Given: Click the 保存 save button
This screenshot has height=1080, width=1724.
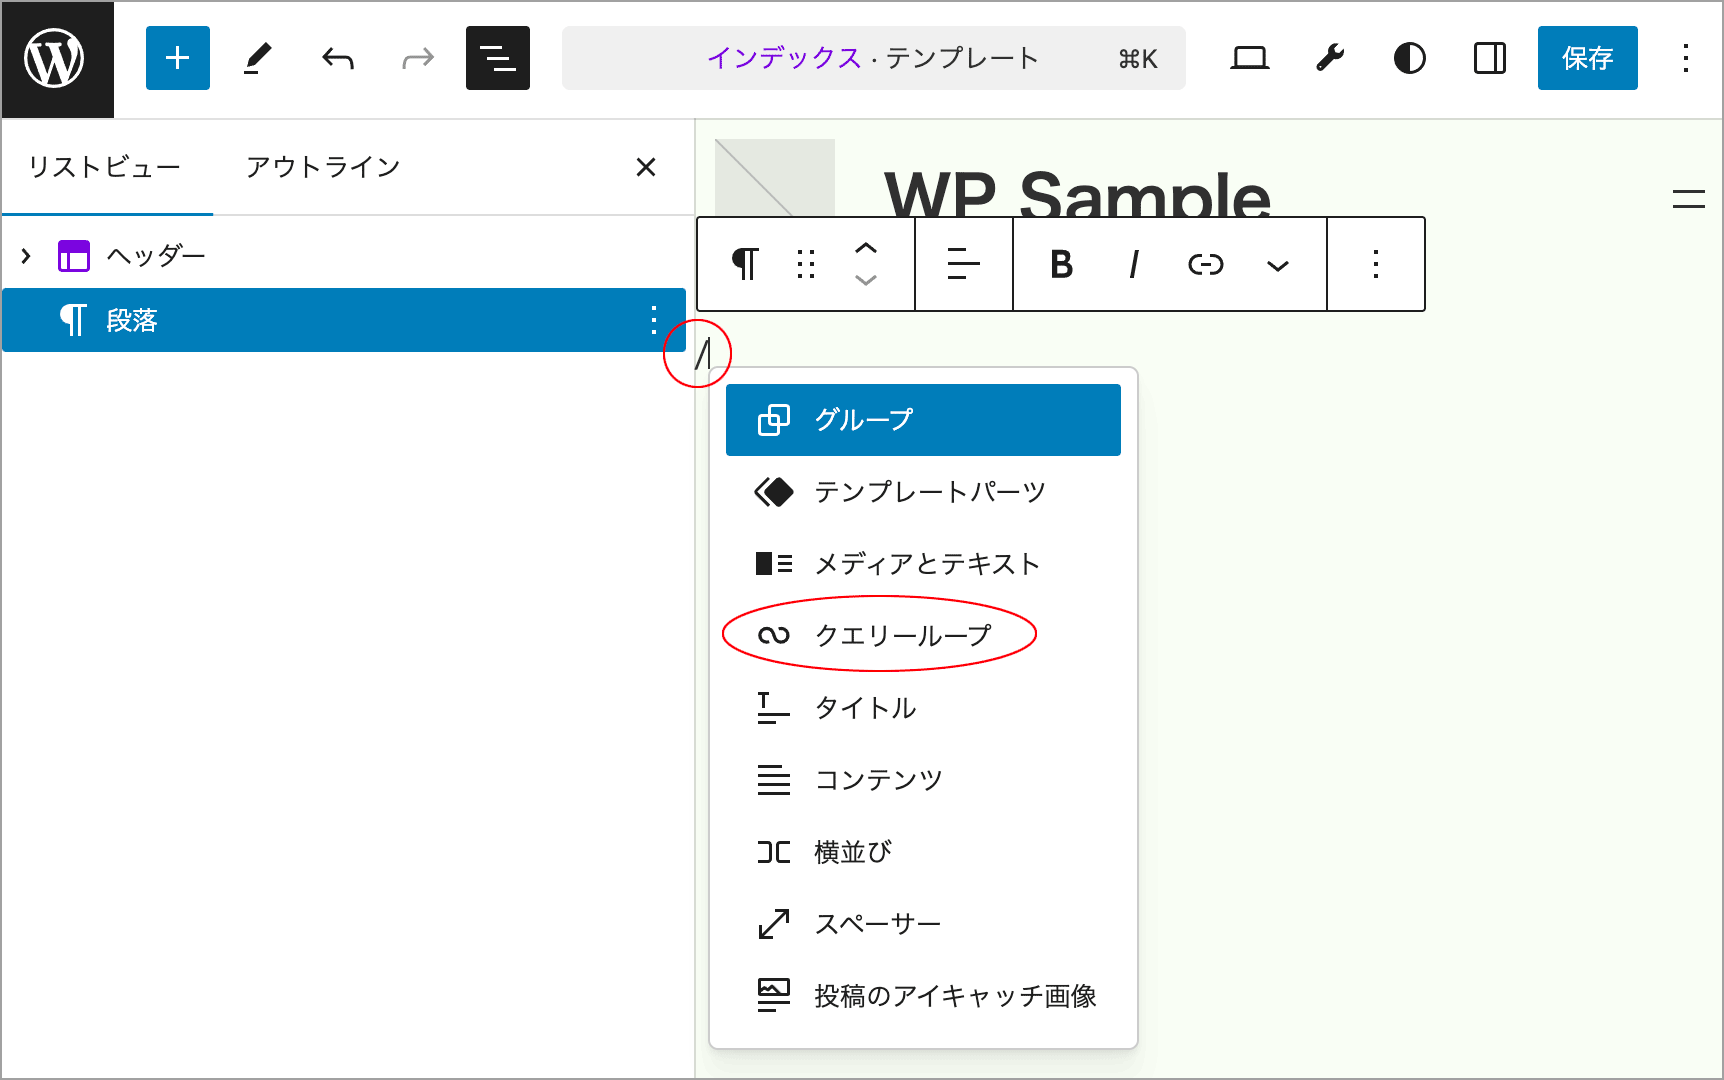Looking at the screenshot, I should click(x=1587, y=59).
